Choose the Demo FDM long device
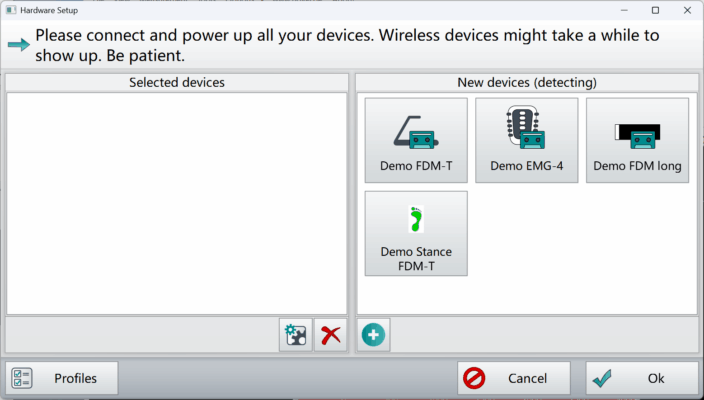The height and width of the screenshot is (400, 704). pyautogui.click(x=637, y=140)
